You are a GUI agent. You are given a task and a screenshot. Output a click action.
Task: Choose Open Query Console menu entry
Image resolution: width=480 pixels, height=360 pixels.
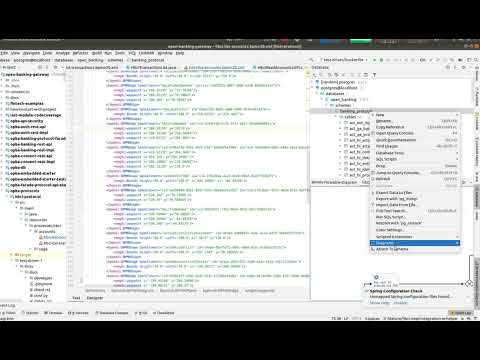[x=415, y=133]
